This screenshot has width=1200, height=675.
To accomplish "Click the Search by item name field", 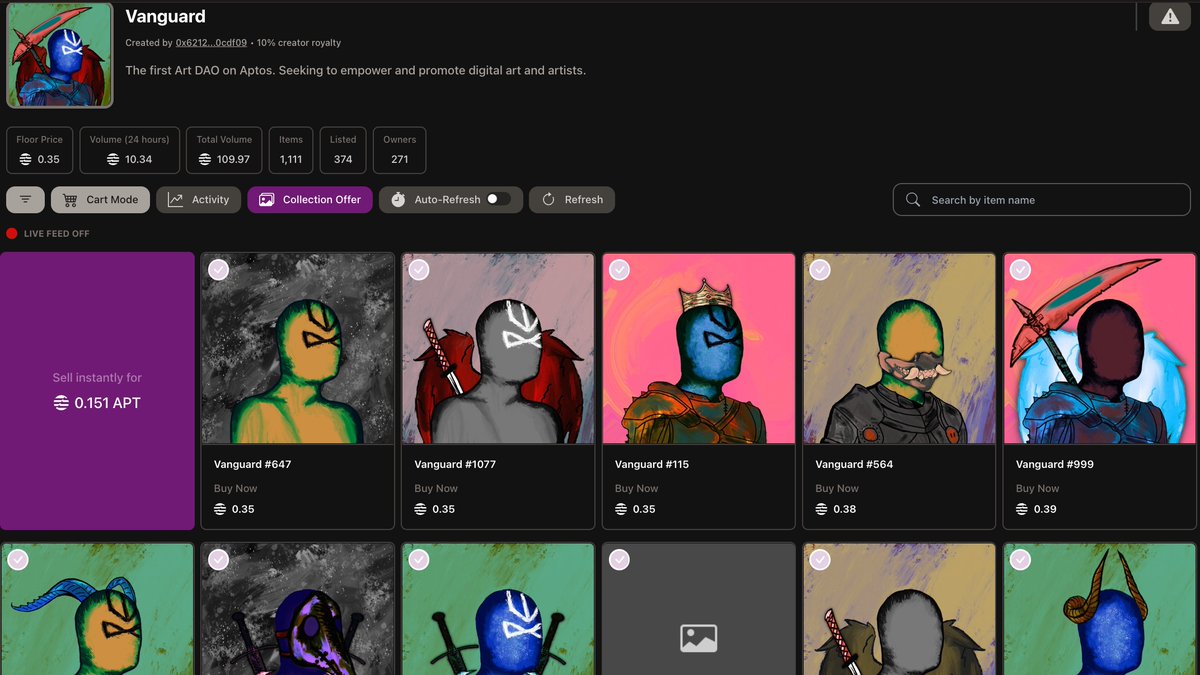I will [1041, 199].
